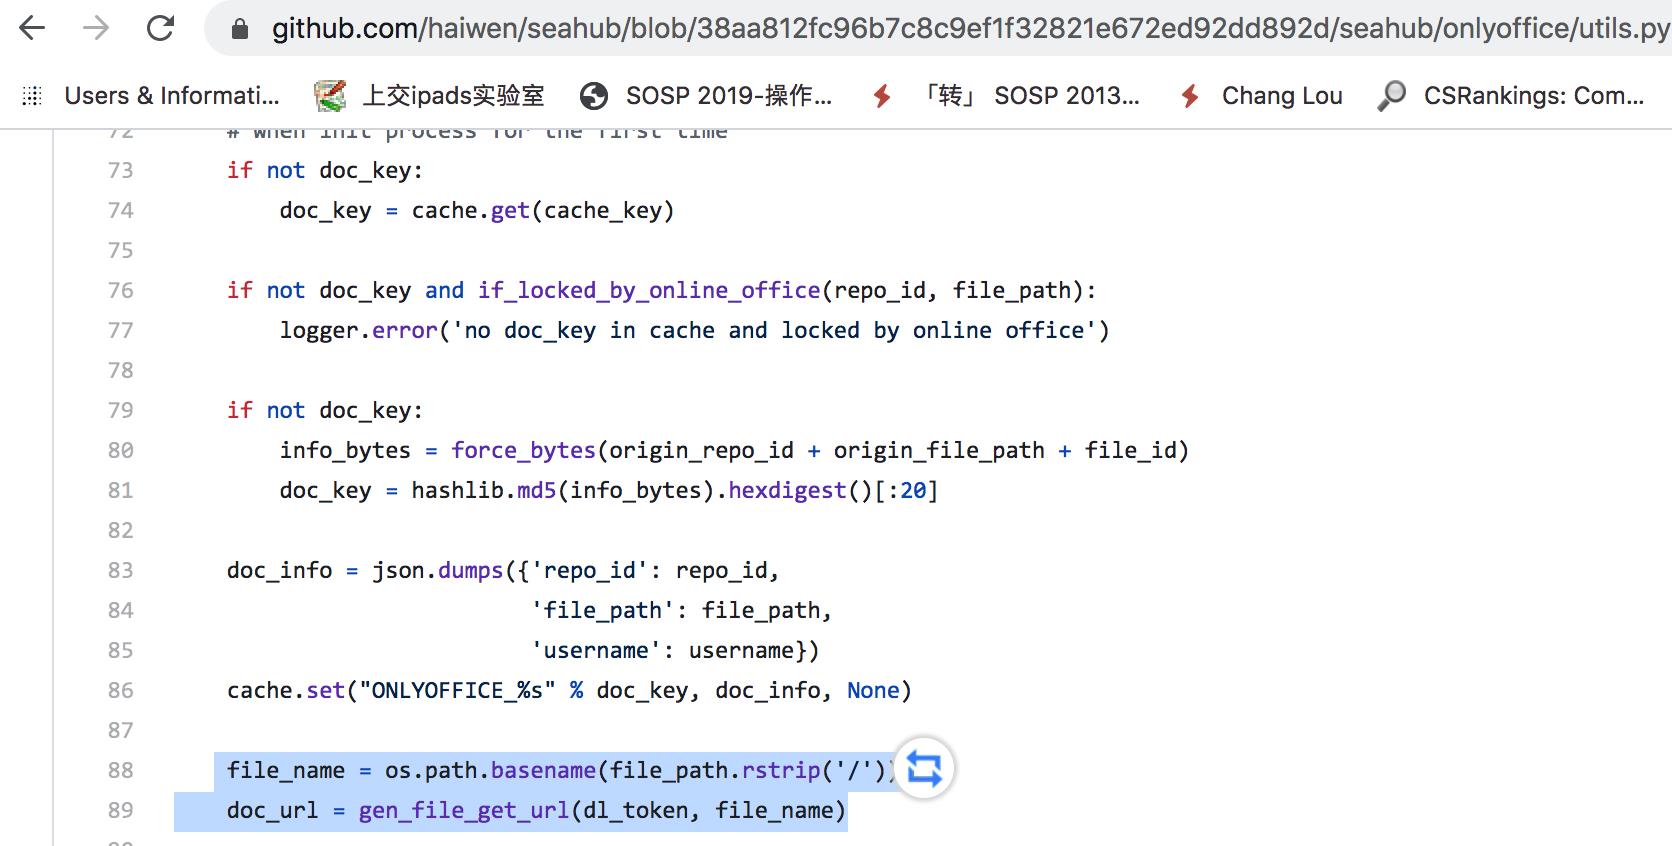Viewport: 1672px width, 846px height.
Task: Click 'hexdigest' method name
Action: [787, 491]
